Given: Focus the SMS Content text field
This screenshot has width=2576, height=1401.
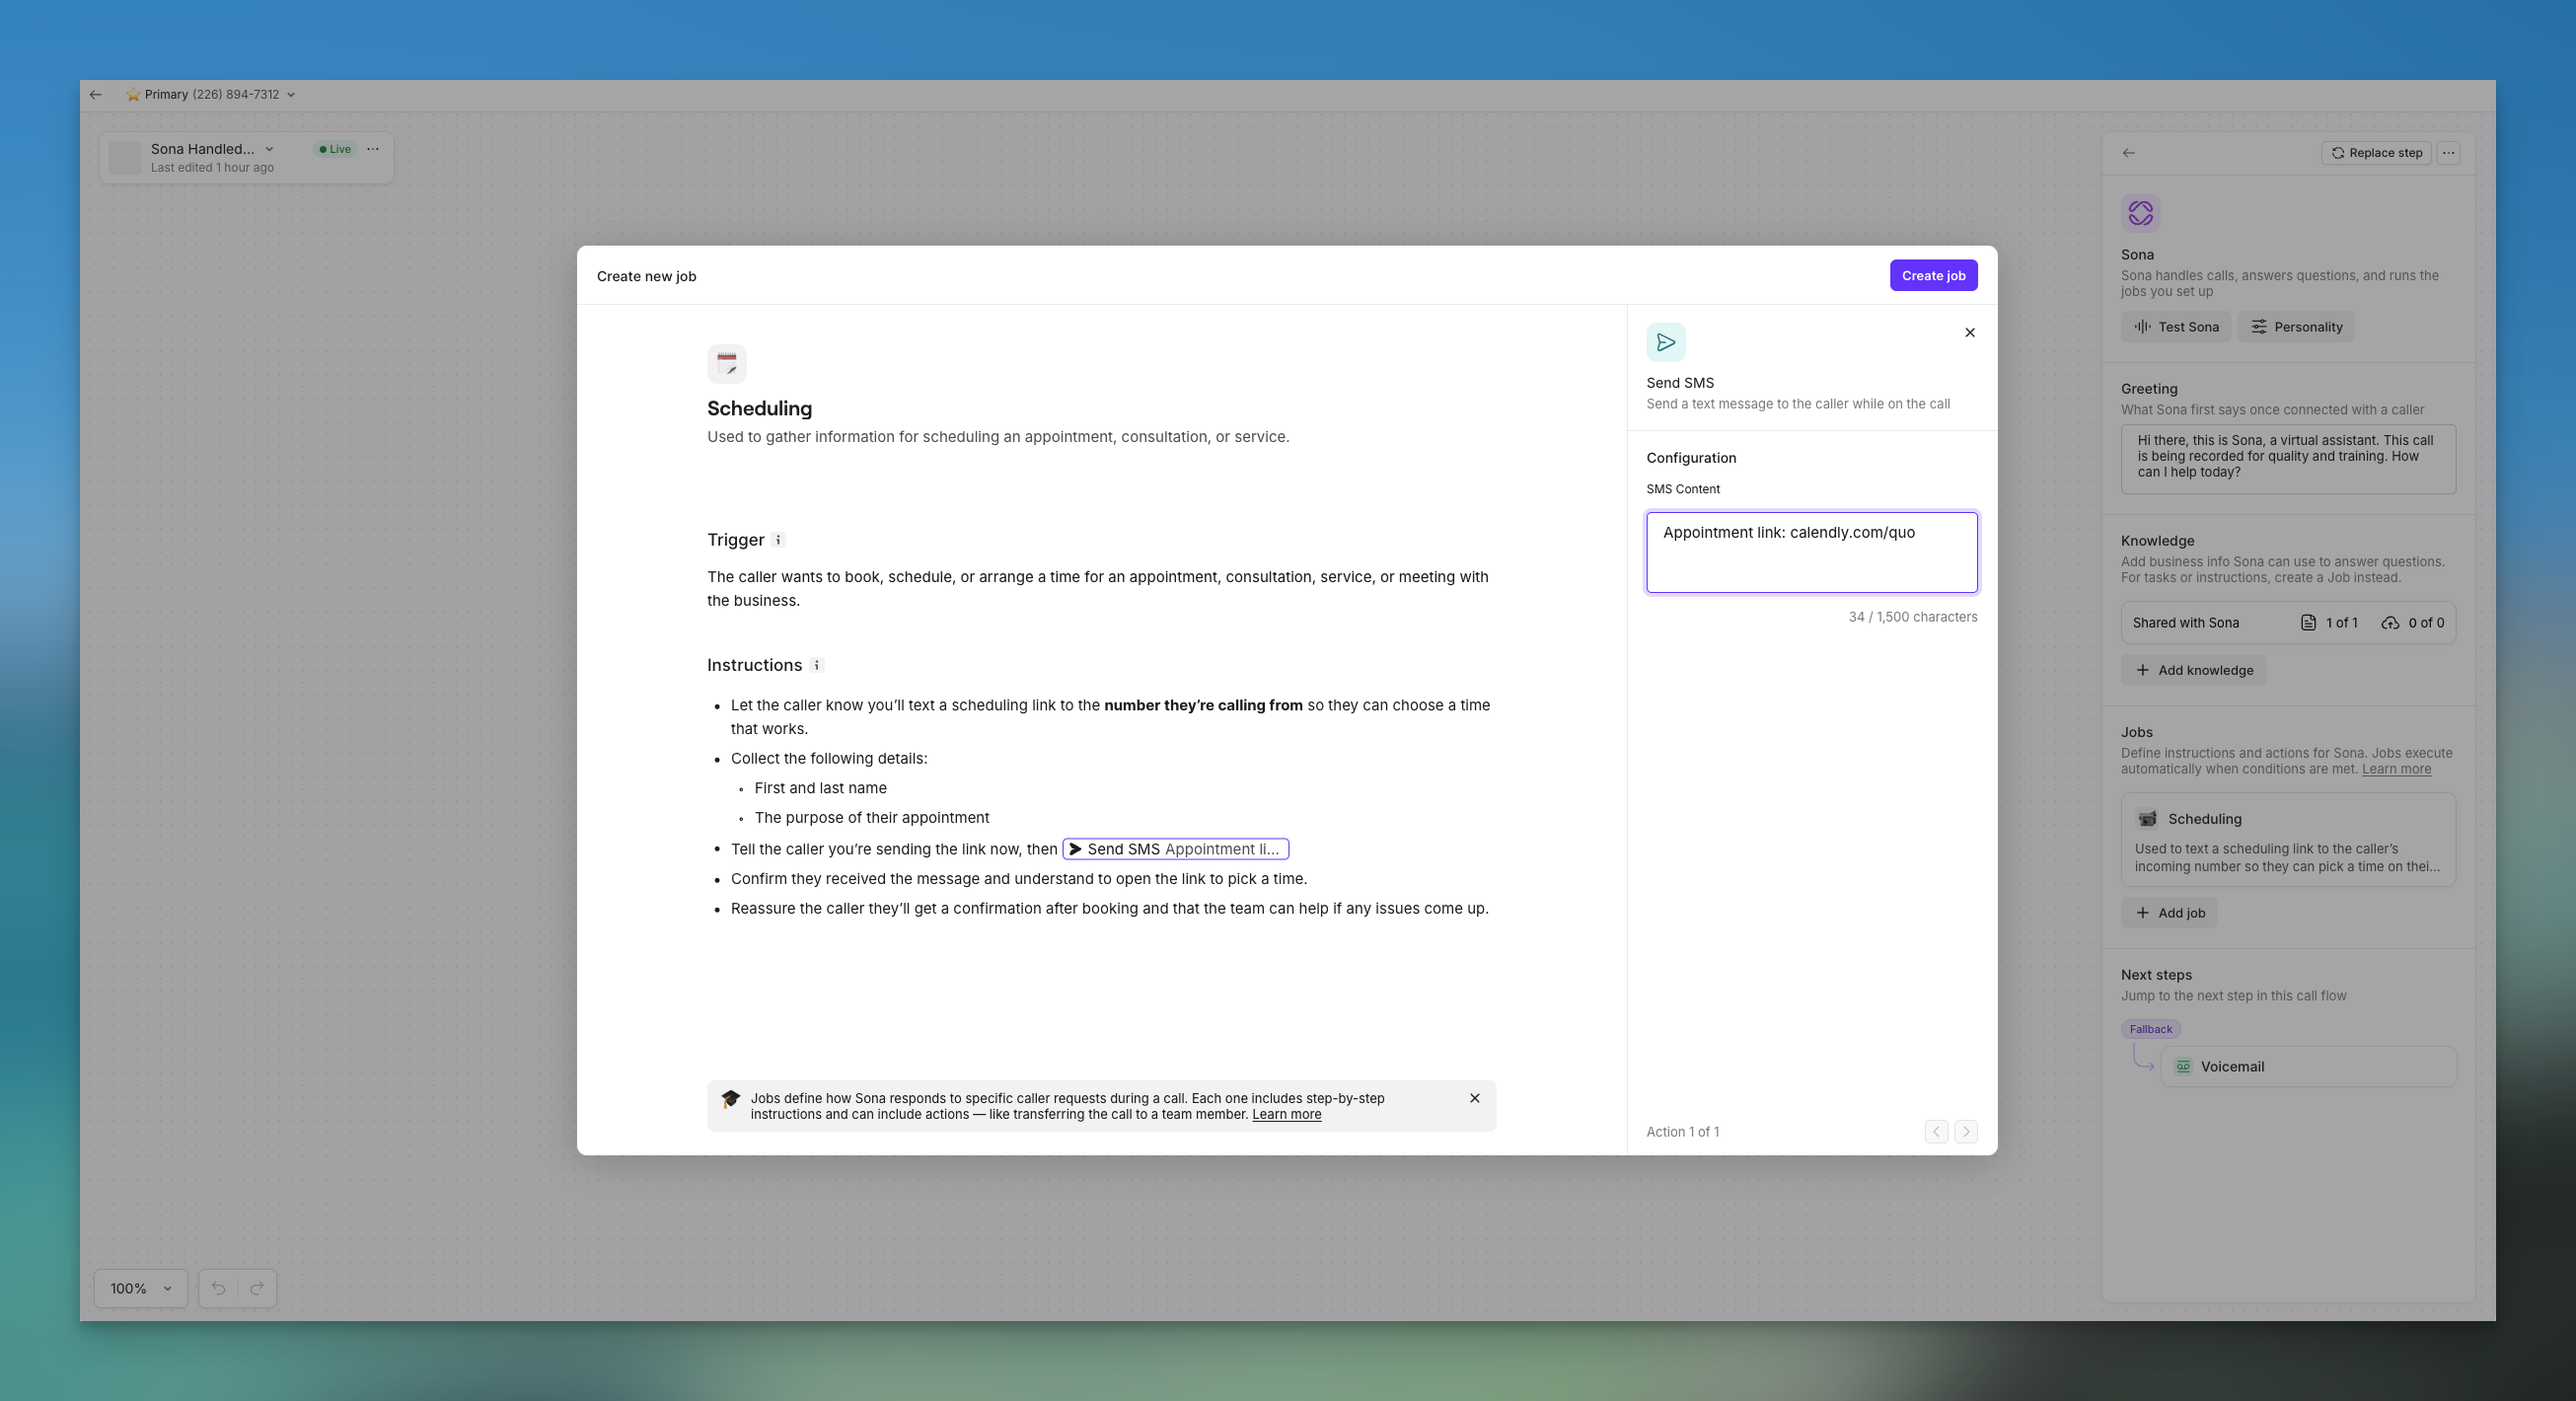Looking at the screenshot, I should coord(1811,552).
